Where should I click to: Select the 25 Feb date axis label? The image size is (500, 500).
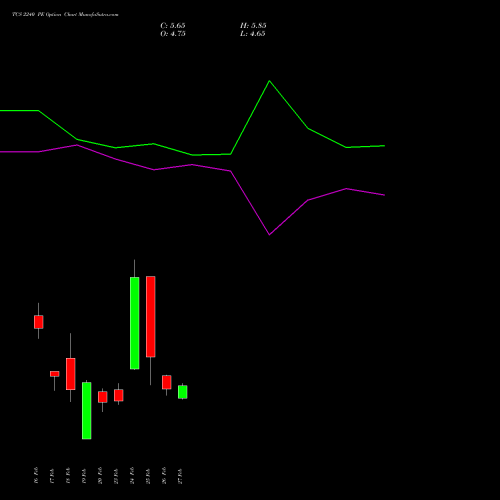pos(148,476)
